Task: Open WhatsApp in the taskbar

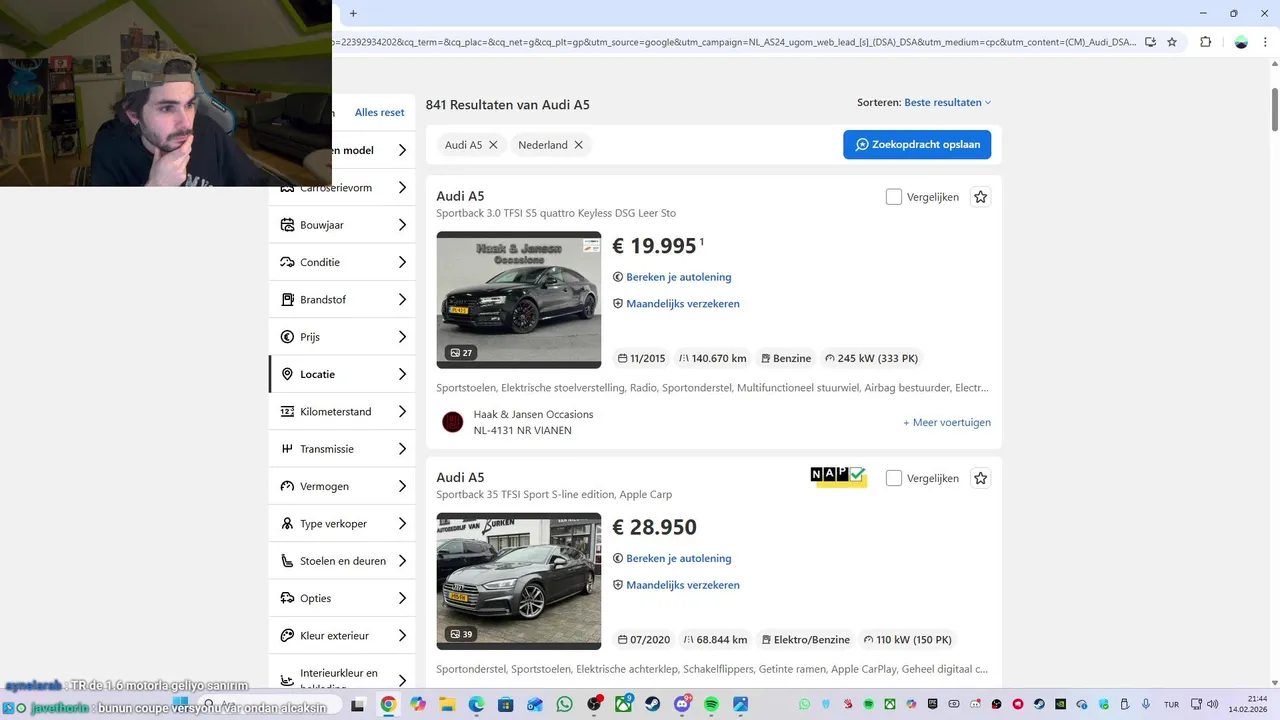Action: (565, 704)
